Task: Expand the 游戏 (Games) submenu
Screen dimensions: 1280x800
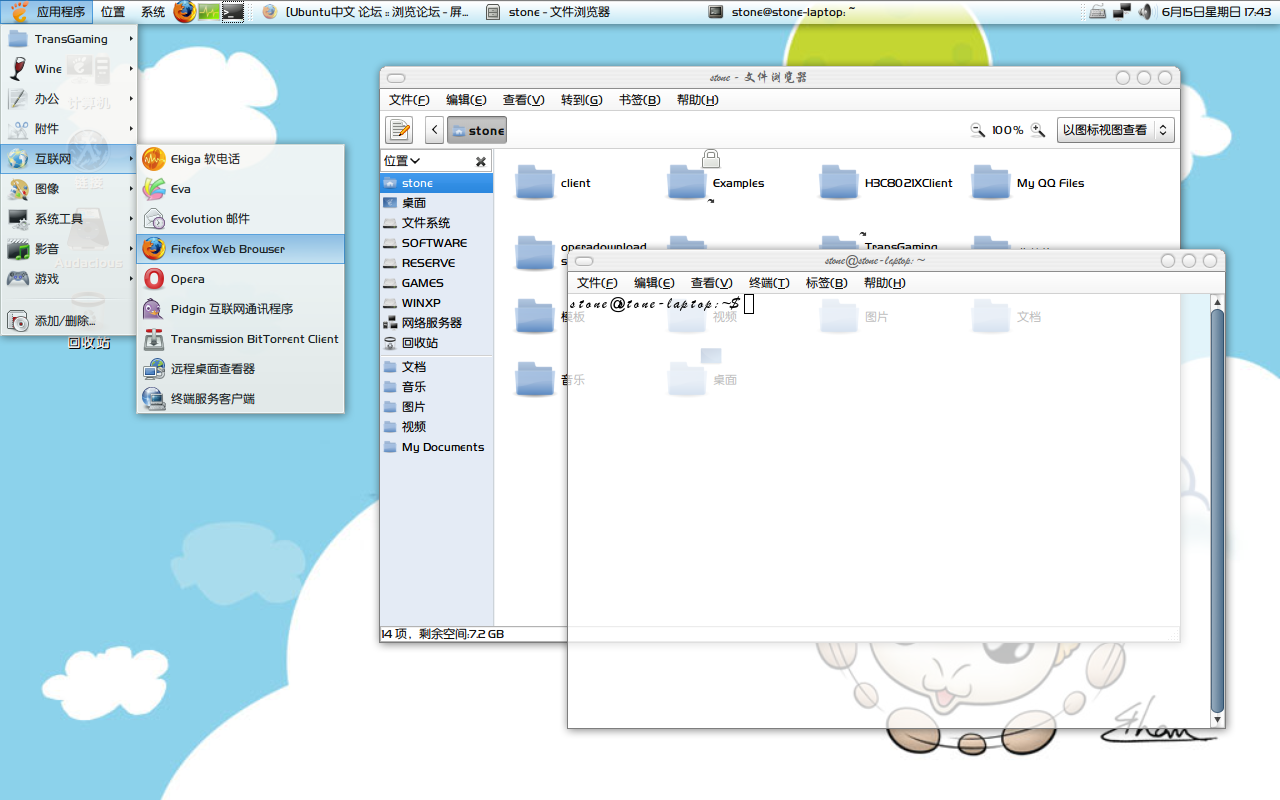Action: [70, 279]
